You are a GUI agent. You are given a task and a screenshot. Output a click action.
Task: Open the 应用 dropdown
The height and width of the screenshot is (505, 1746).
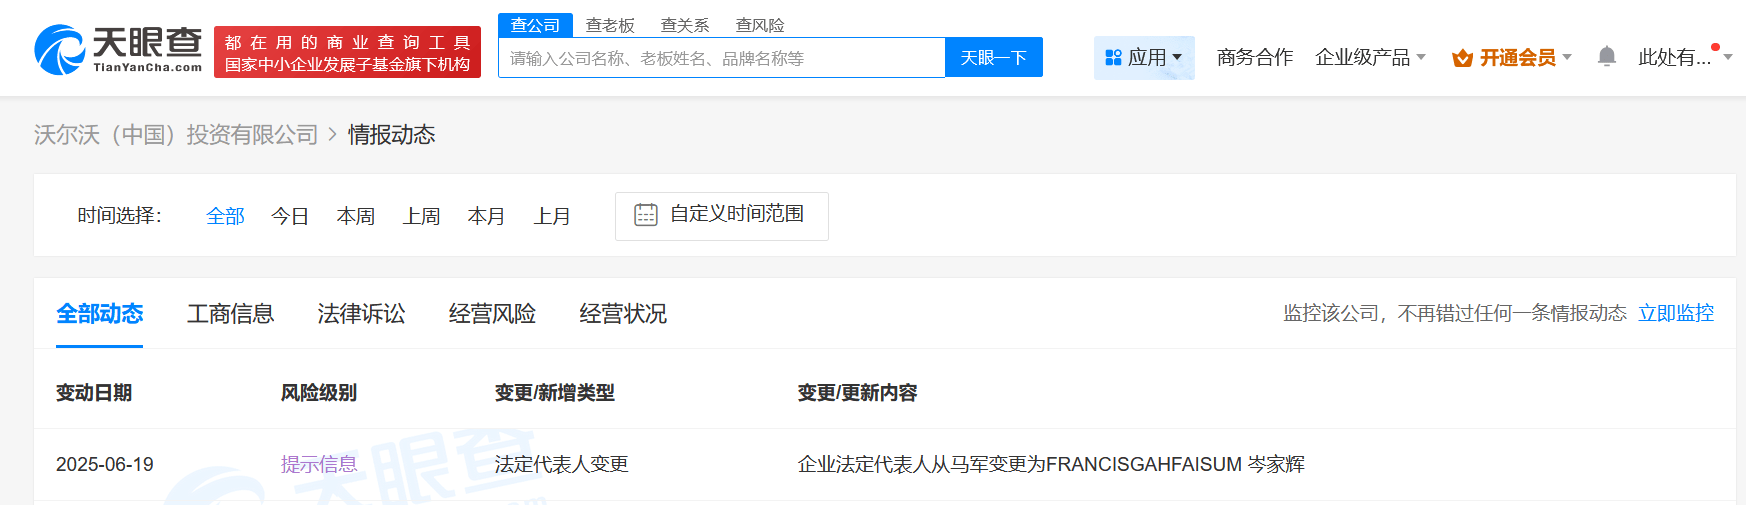pyautogui.click(x=1144, y=57)
